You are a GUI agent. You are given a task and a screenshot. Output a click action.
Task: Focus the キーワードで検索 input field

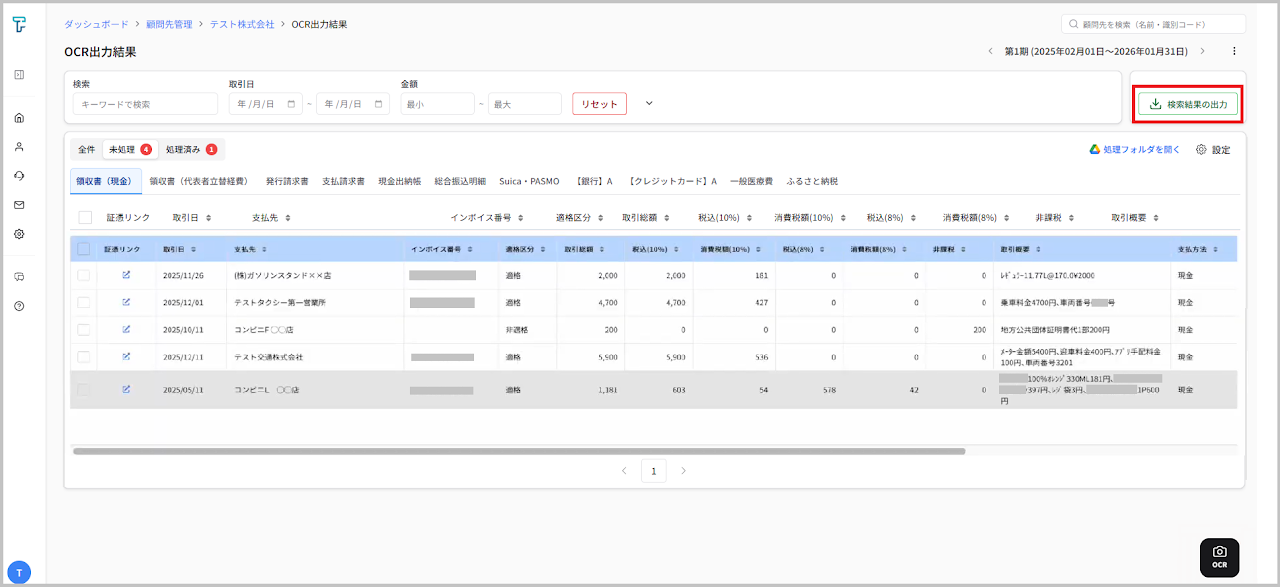coord(145,104)
